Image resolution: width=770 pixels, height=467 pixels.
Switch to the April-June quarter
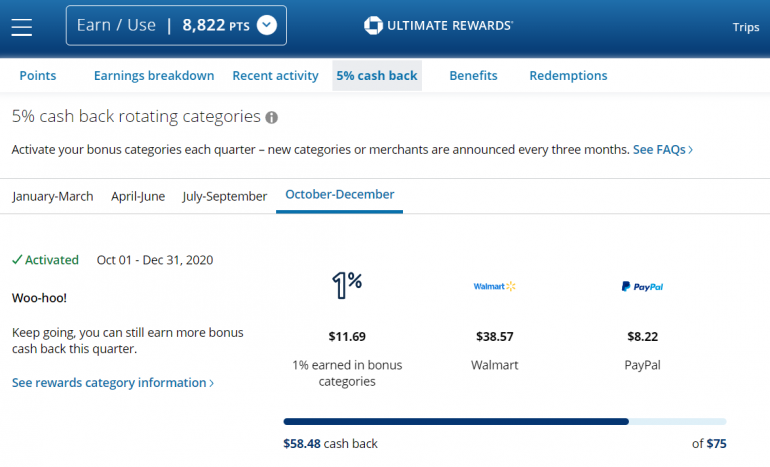tap(138, 196)
